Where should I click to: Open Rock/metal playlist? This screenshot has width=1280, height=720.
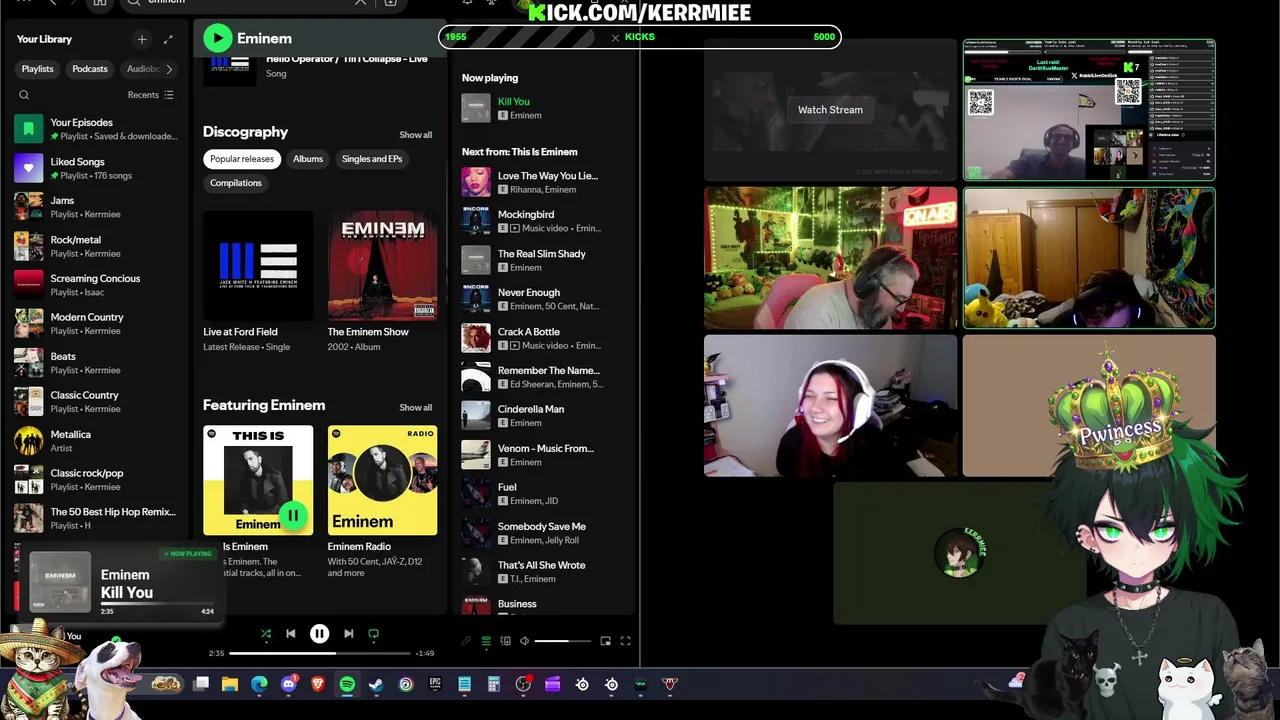pyautogui.click(x=96, y=246)
